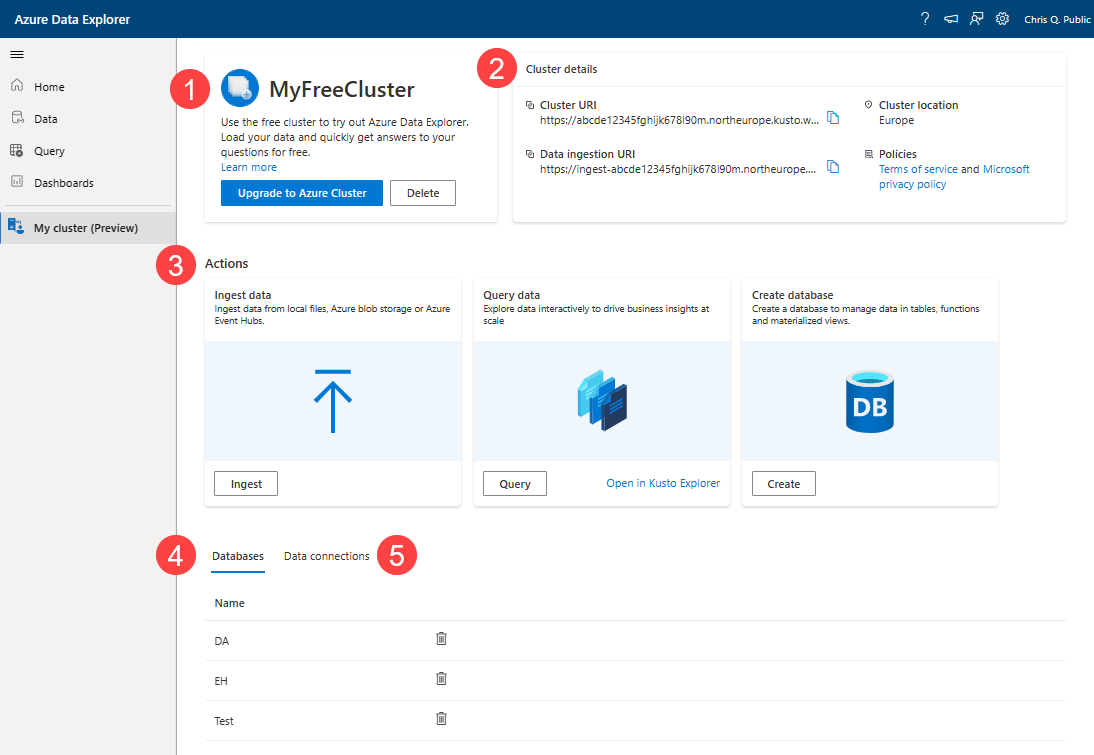Viewport: 1094px width, 755px height.
Task: Open the feedback megaphone icon
Action: point(951,19)
